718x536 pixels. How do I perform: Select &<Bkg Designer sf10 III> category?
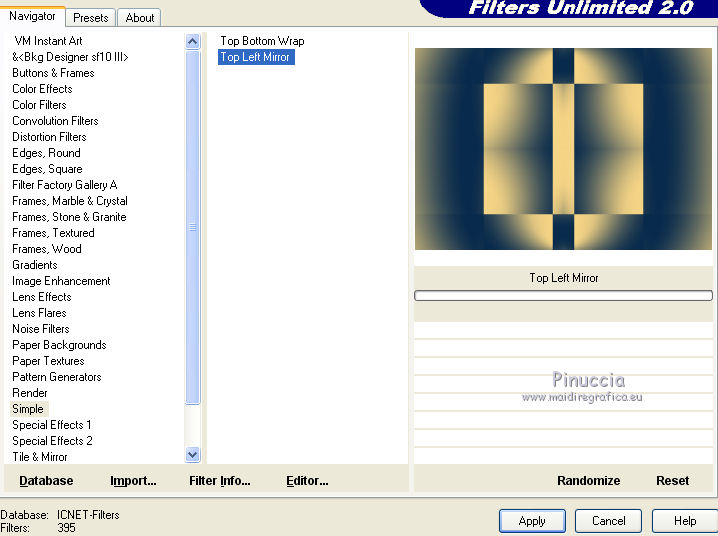pos(70,57)
